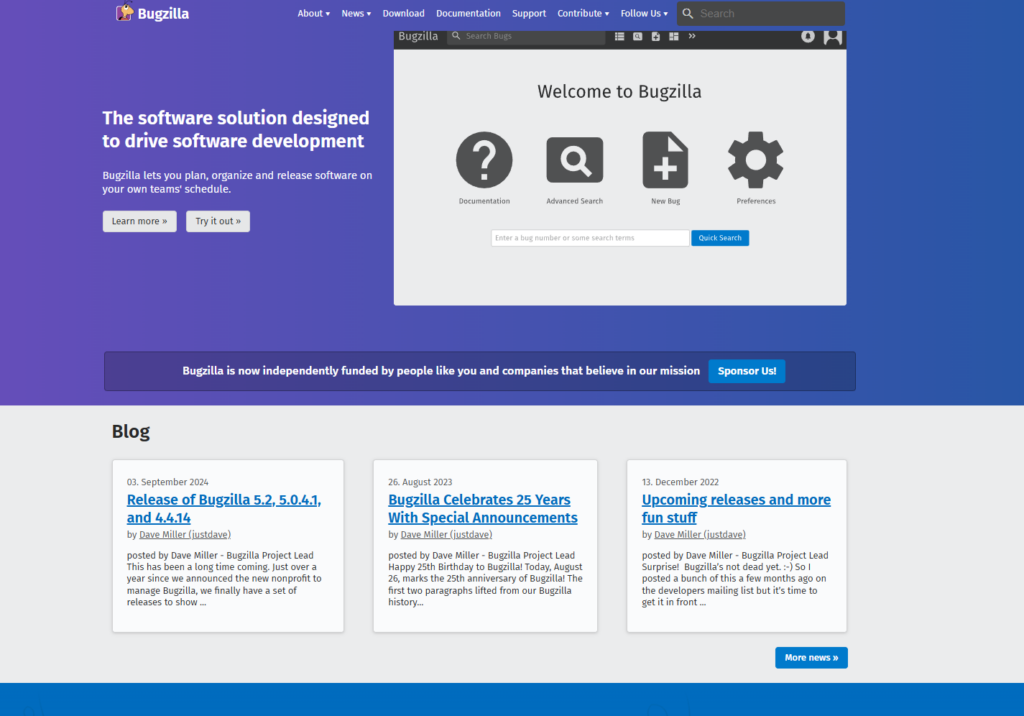Open the Contribute dropdown

tap(583, 14)
